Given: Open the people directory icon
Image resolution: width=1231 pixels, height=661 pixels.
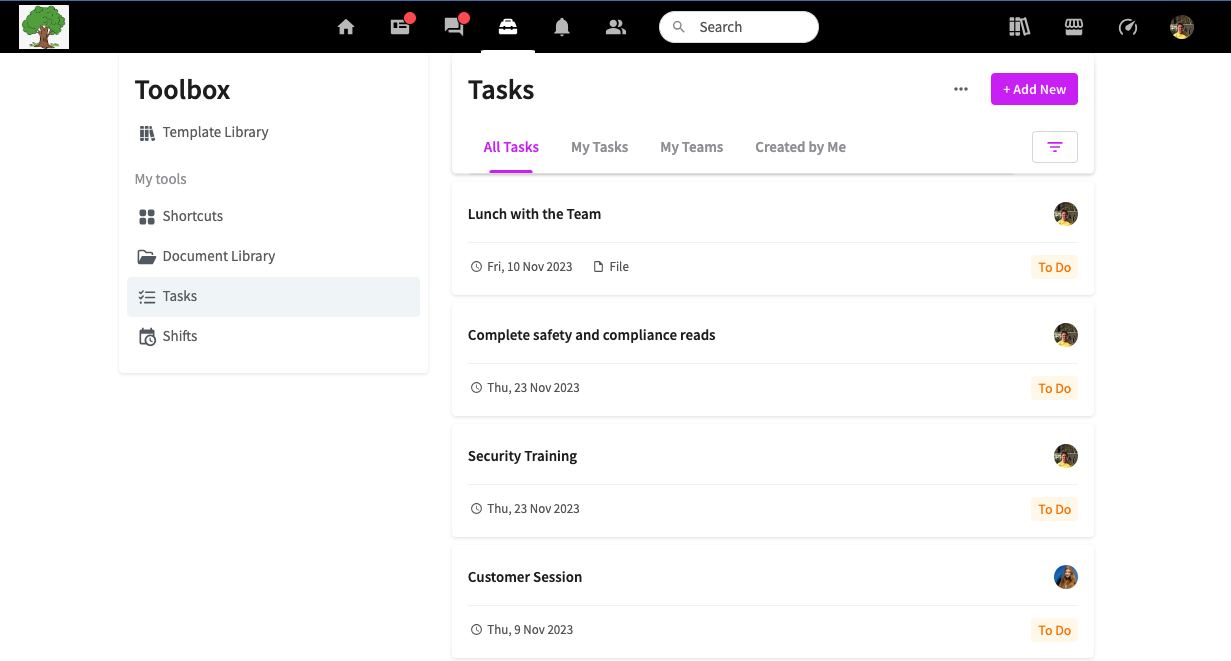Looking at the screenshot, I should [616, 27].
